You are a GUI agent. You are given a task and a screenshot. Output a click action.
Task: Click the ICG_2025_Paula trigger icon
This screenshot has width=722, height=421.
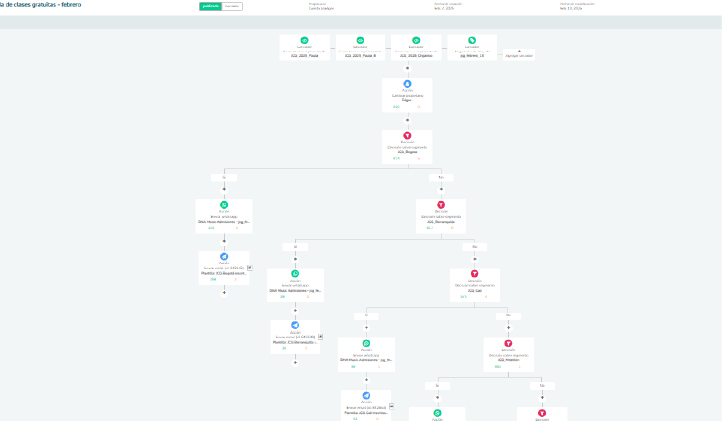point(305,40)
